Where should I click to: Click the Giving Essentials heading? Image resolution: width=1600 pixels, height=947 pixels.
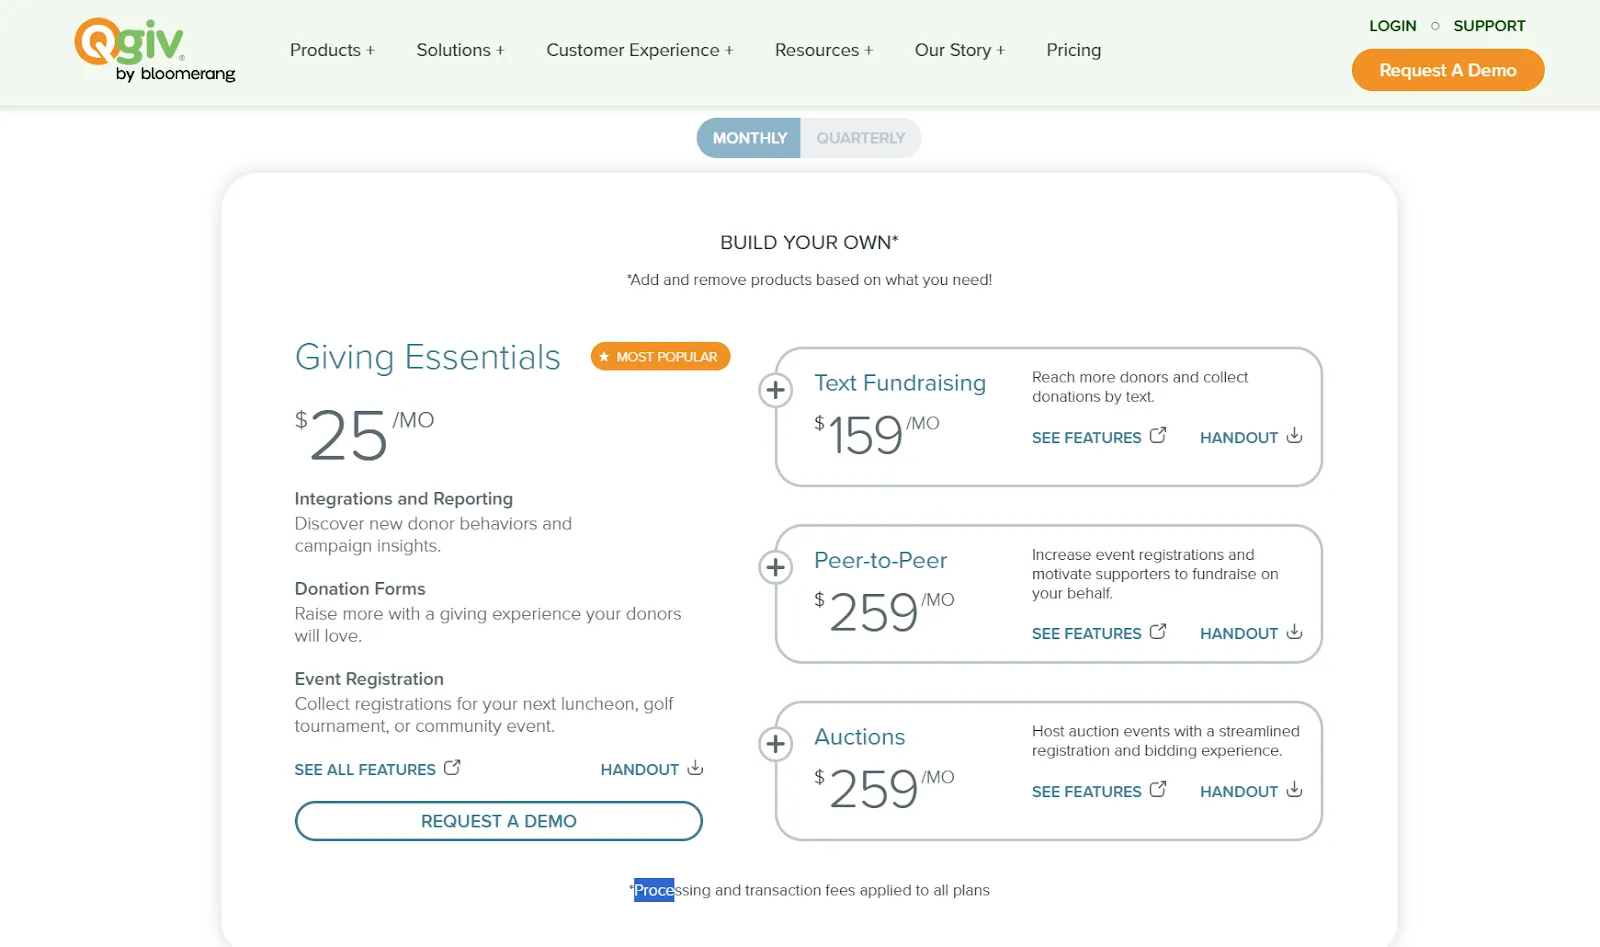click(x=427, y=357)
